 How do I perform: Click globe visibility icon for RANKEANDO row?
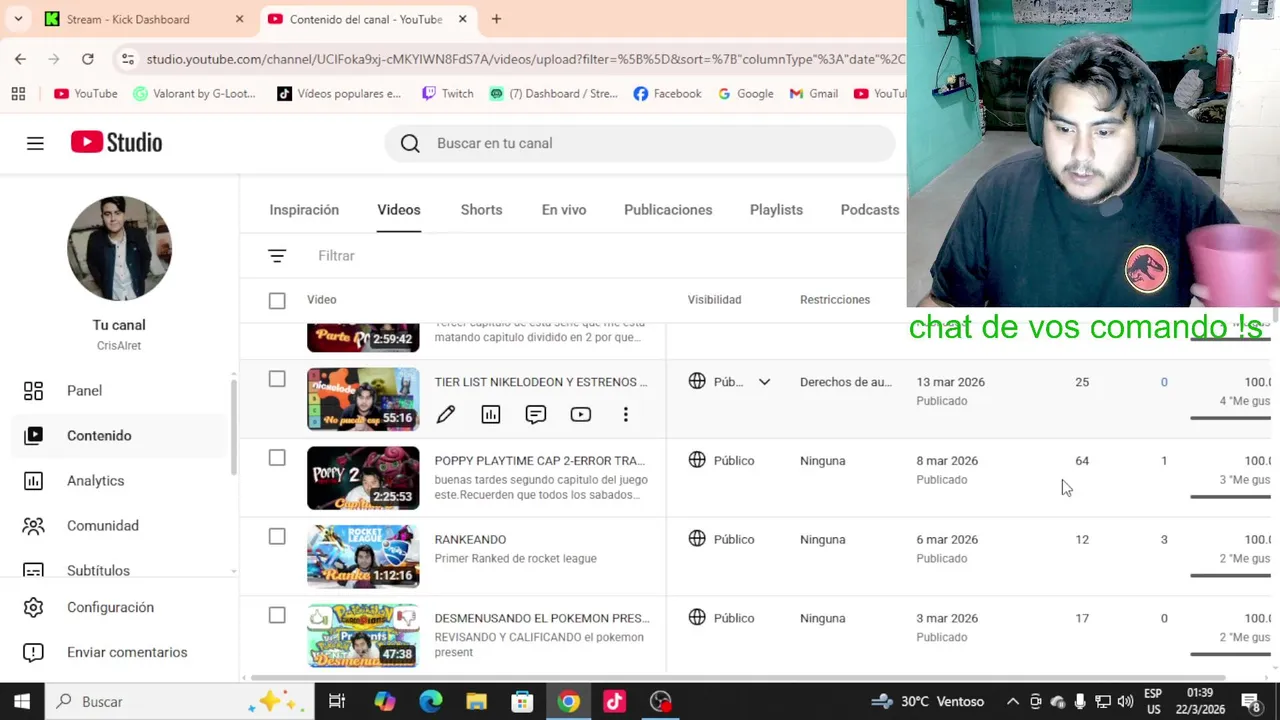[697, 539]
